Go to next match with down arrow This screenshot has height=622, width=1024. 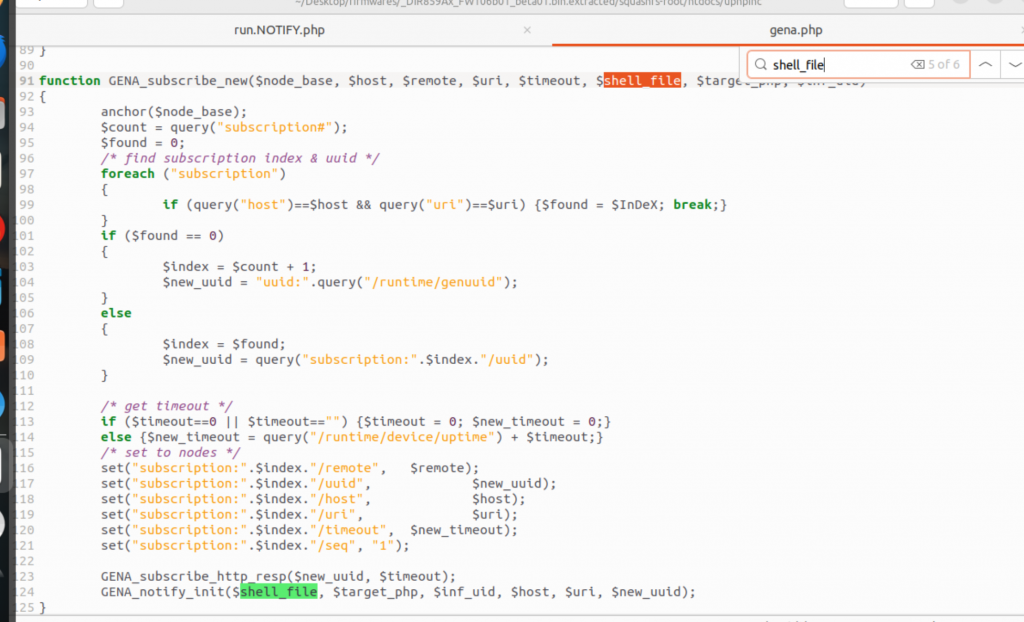point(1014,65)
